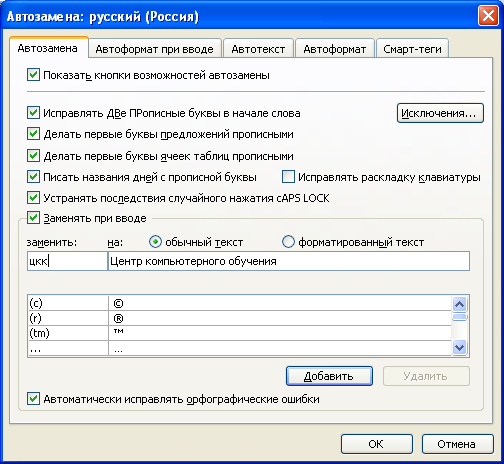Screen dimensions: 504x464
Task: Cancel with the Отмена button
Action: [457, 444]
